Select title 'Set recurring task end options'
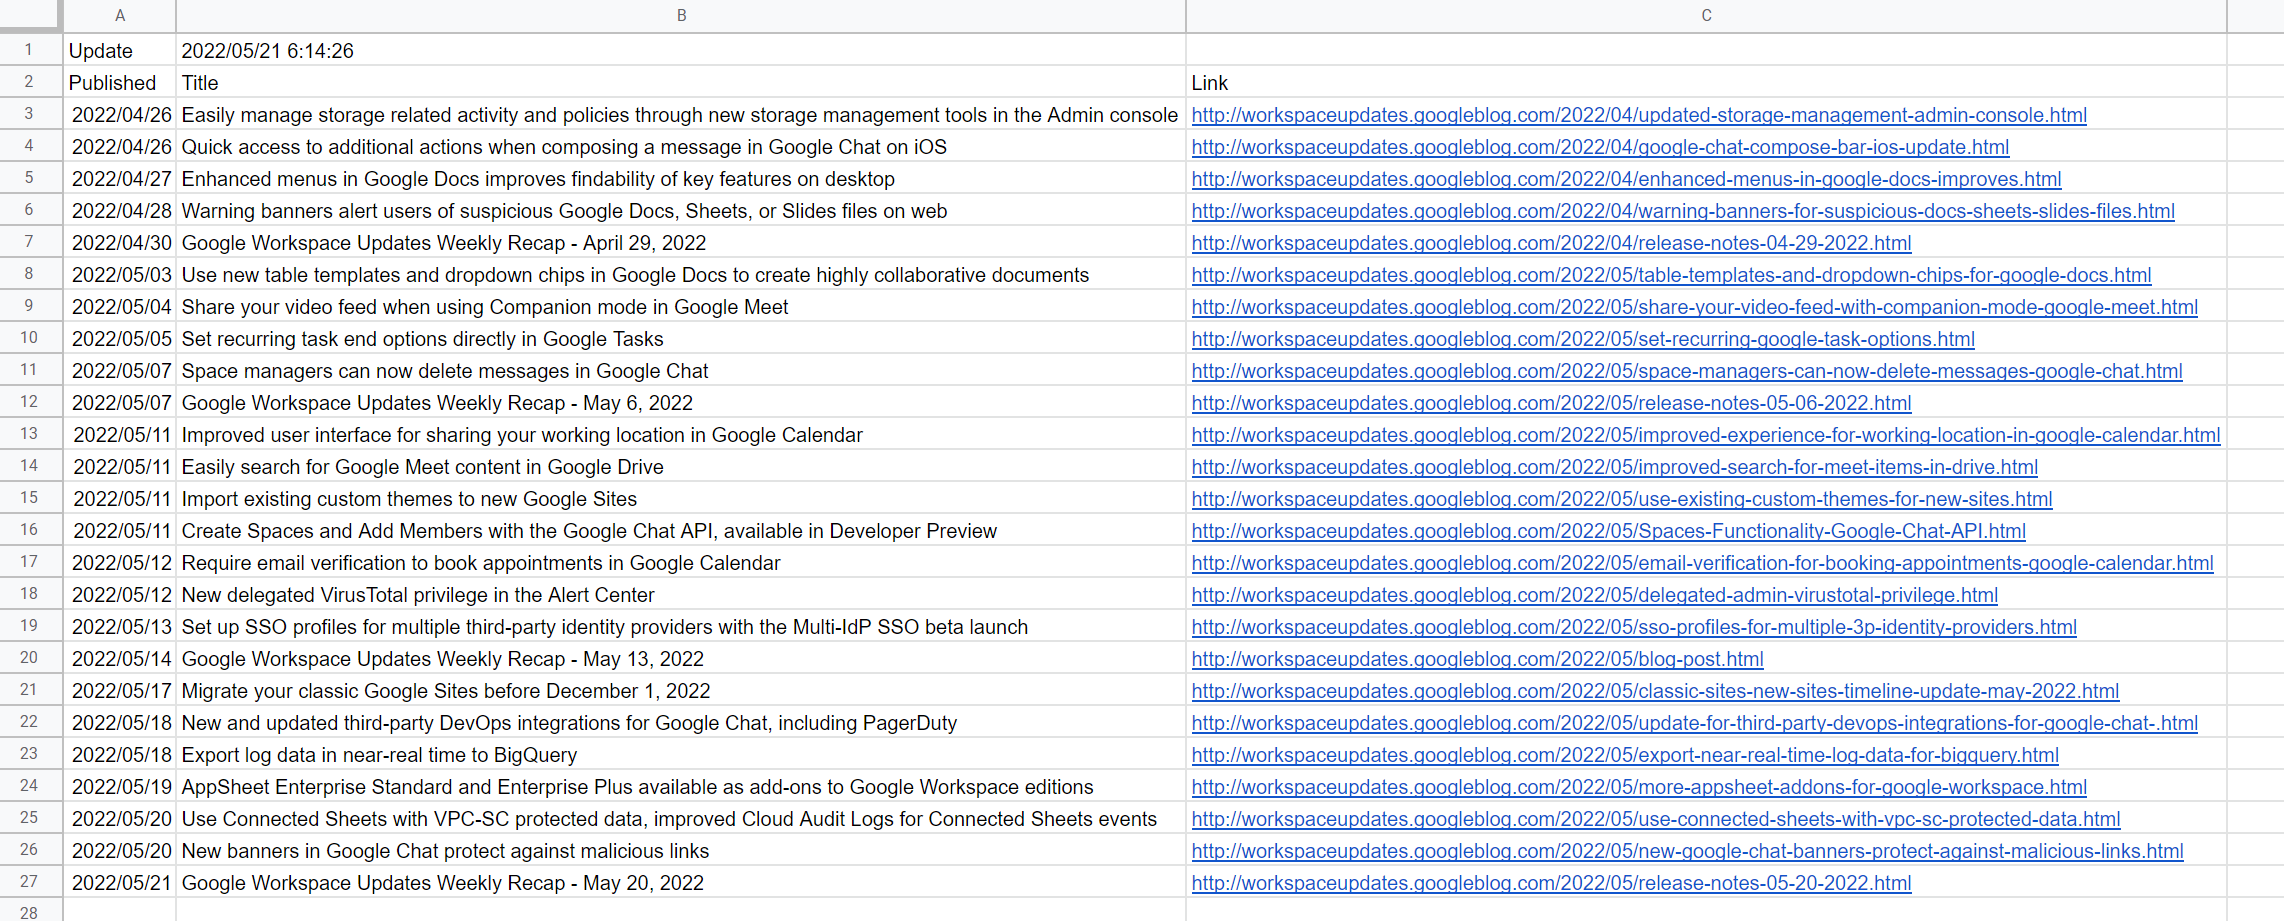 pos(681,338)
